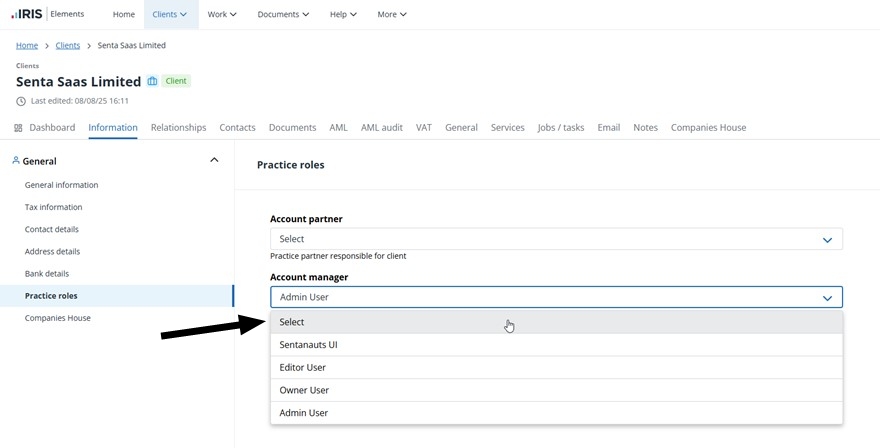The image size is (880, 448).
Task: Switch to the Companies House tab
Action: tap(708, 128)
